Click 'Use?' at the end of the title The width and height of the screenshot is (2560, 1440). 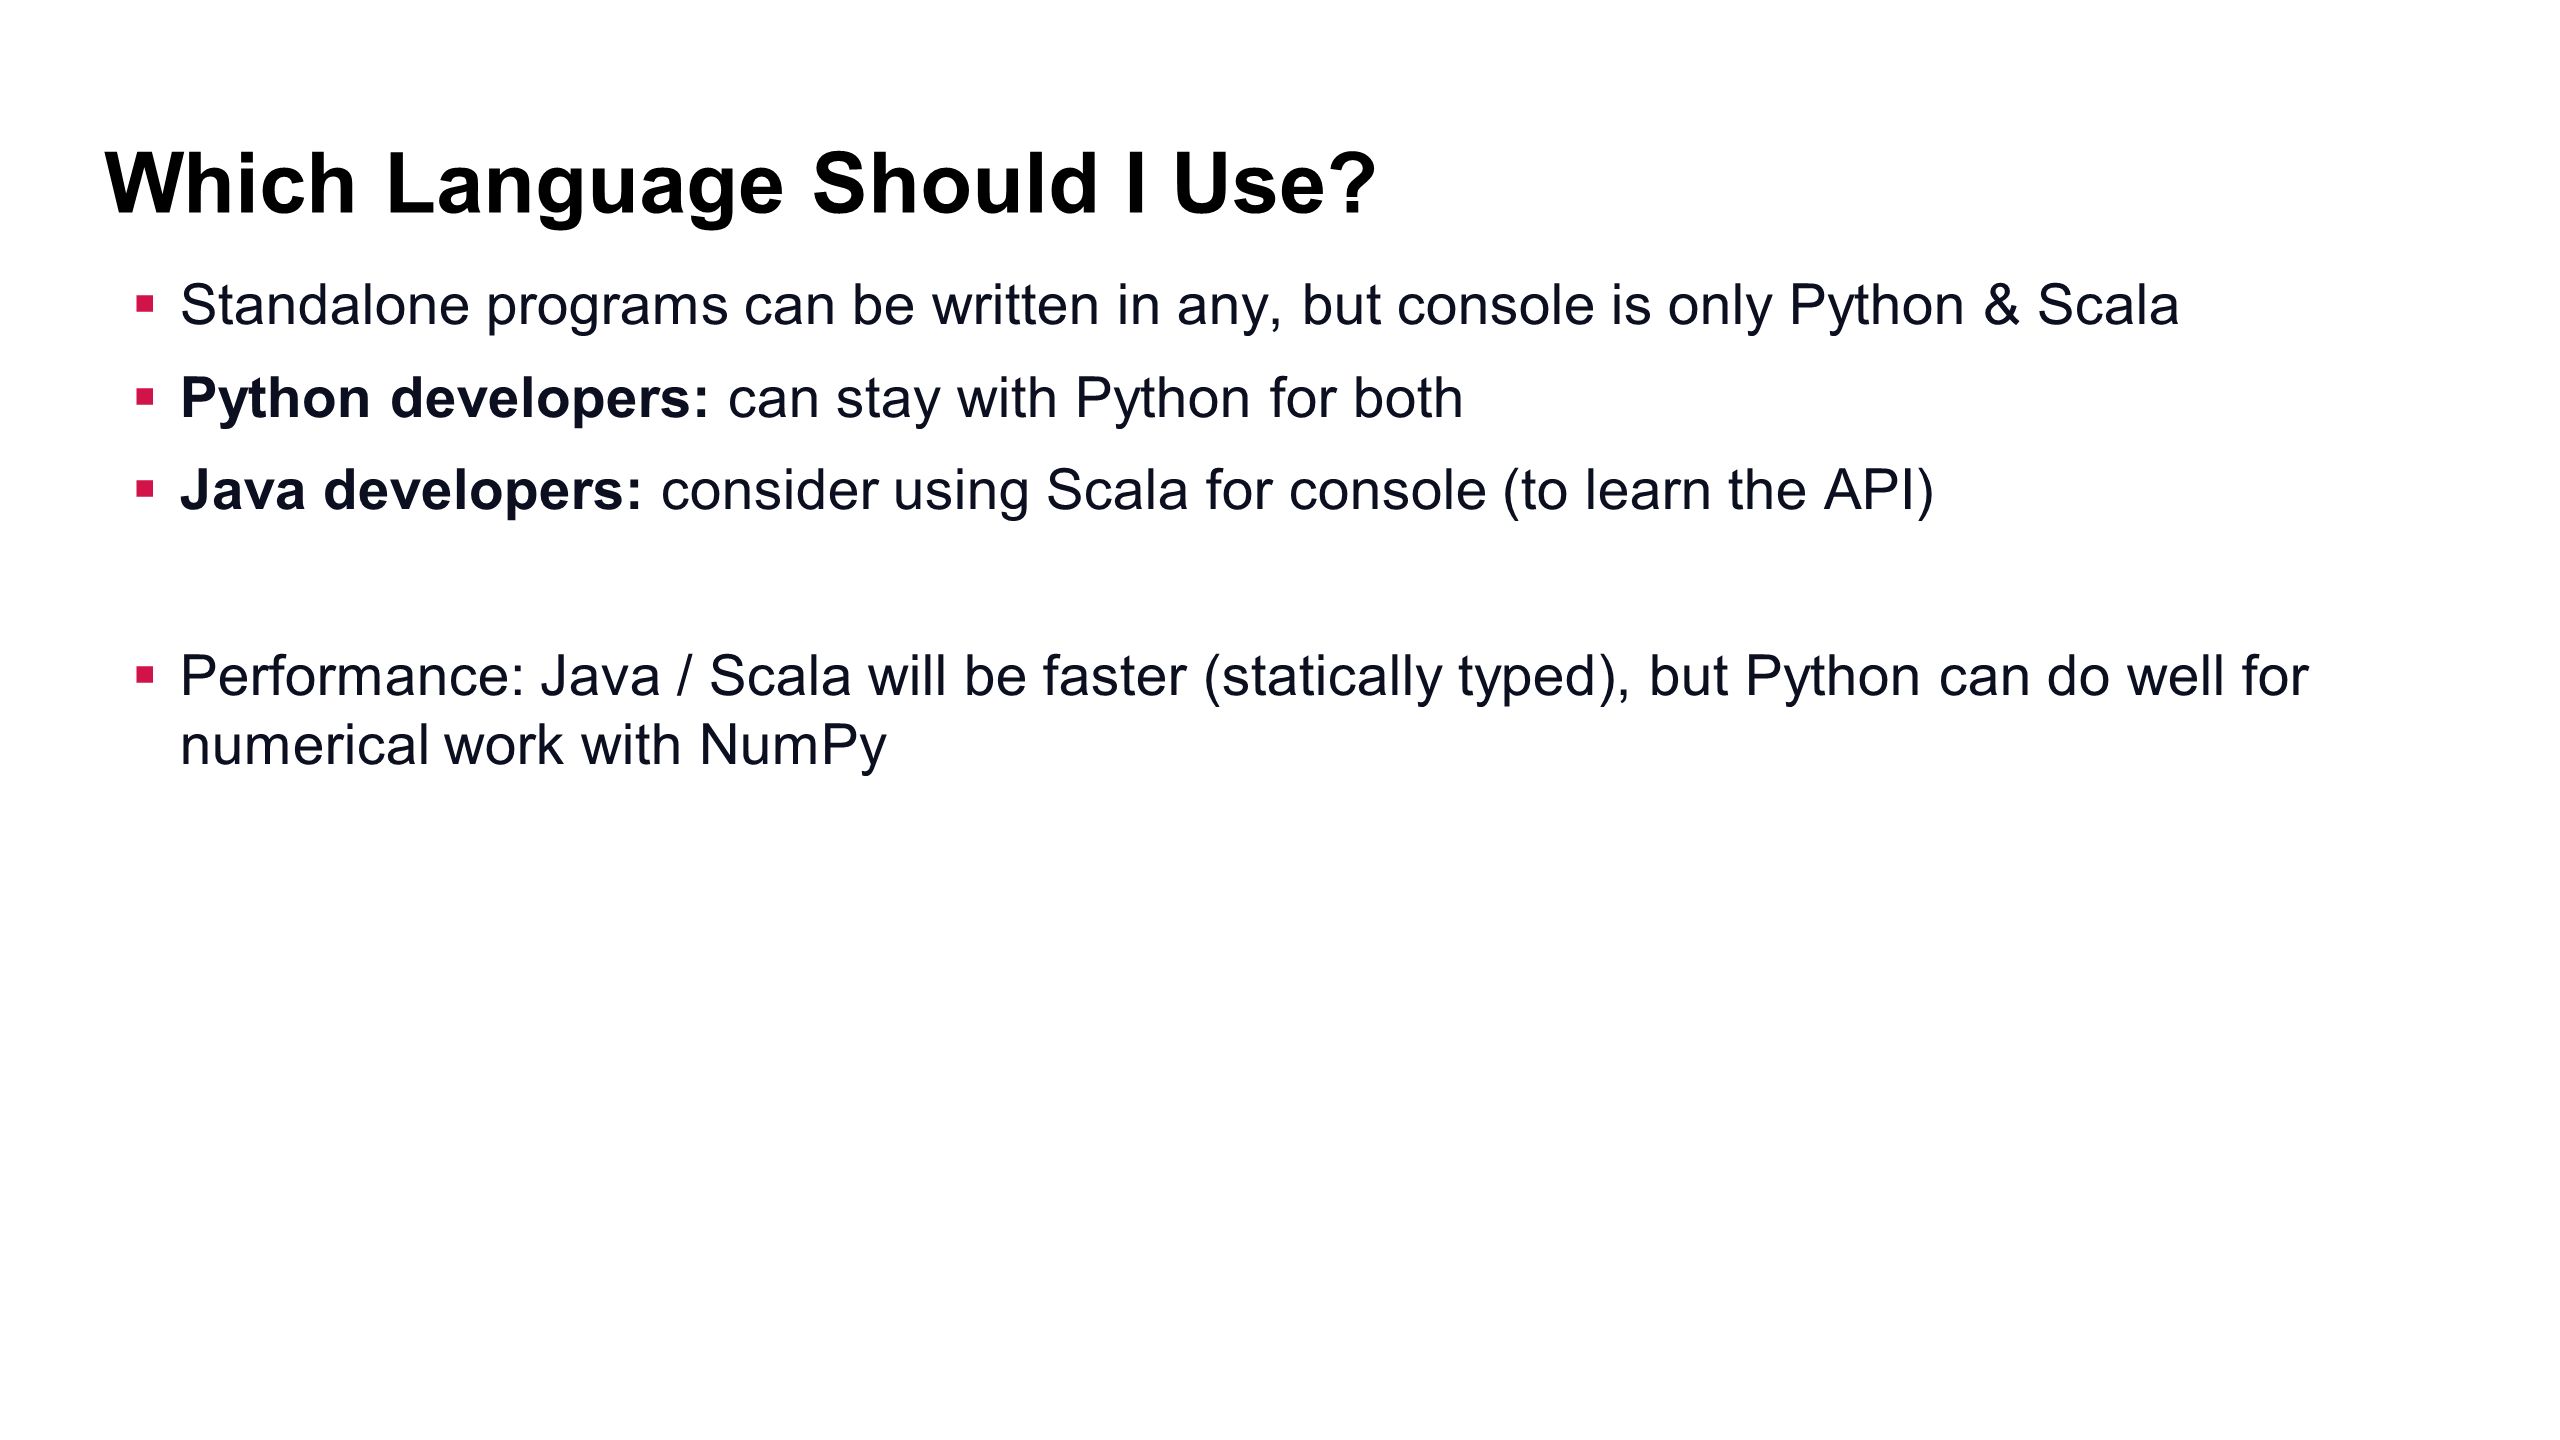coord(1275,185)
